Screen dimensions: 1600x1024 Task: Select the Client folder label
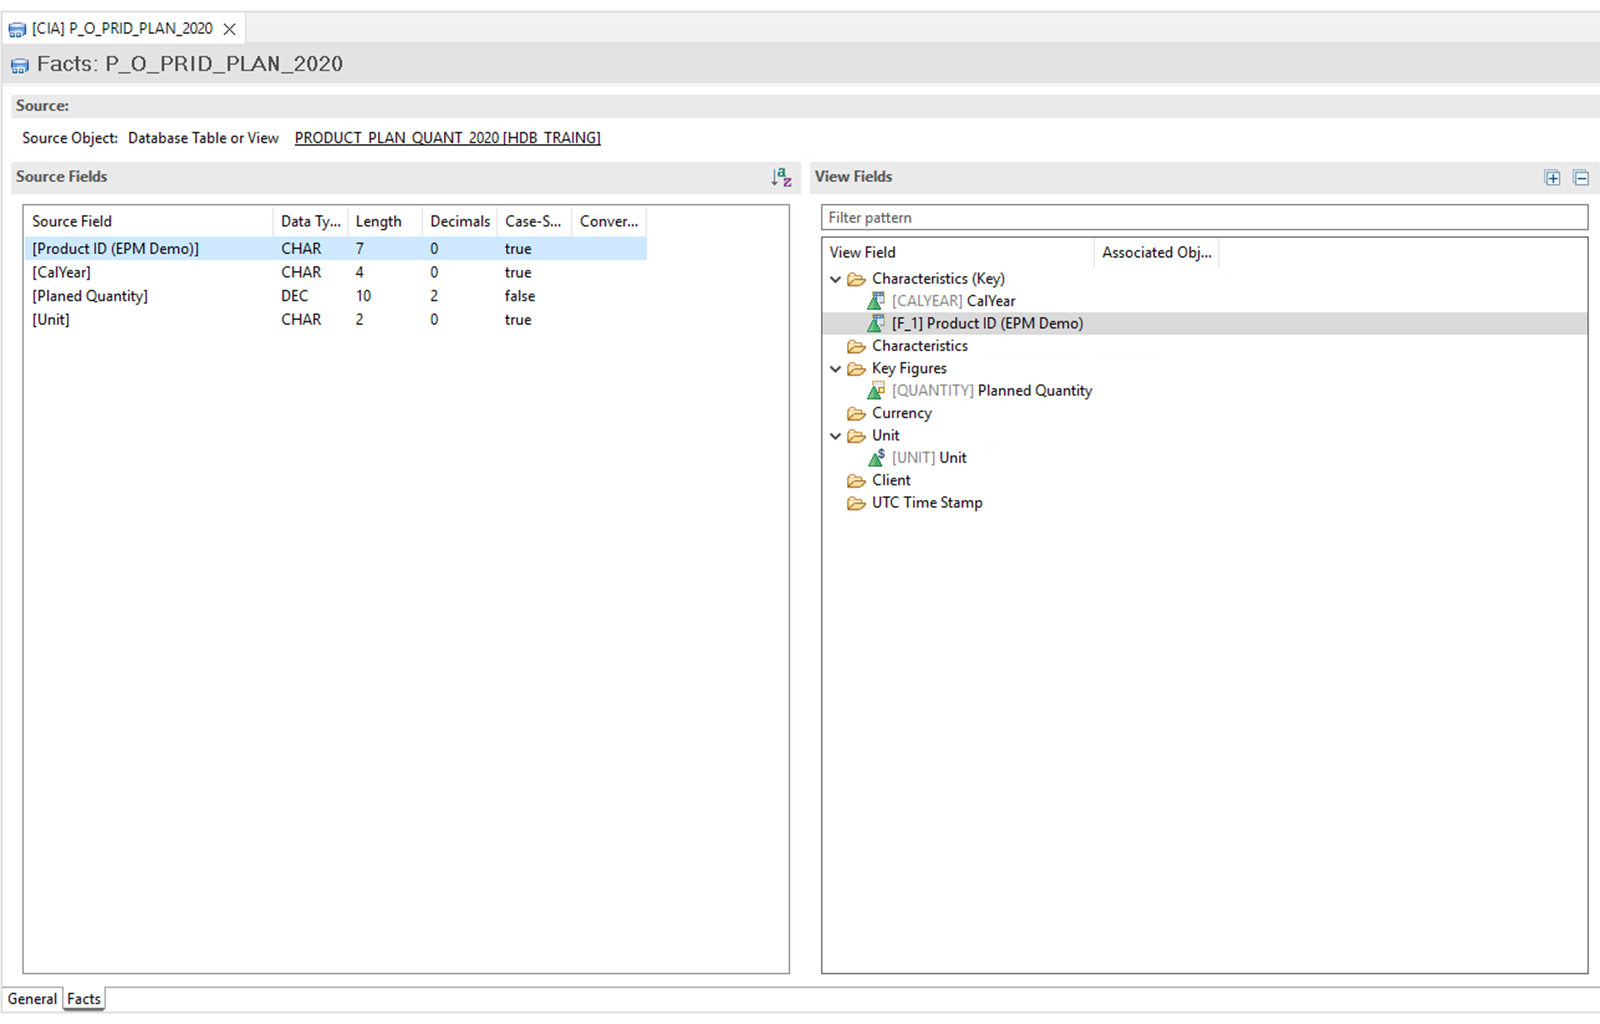[891, 480]
